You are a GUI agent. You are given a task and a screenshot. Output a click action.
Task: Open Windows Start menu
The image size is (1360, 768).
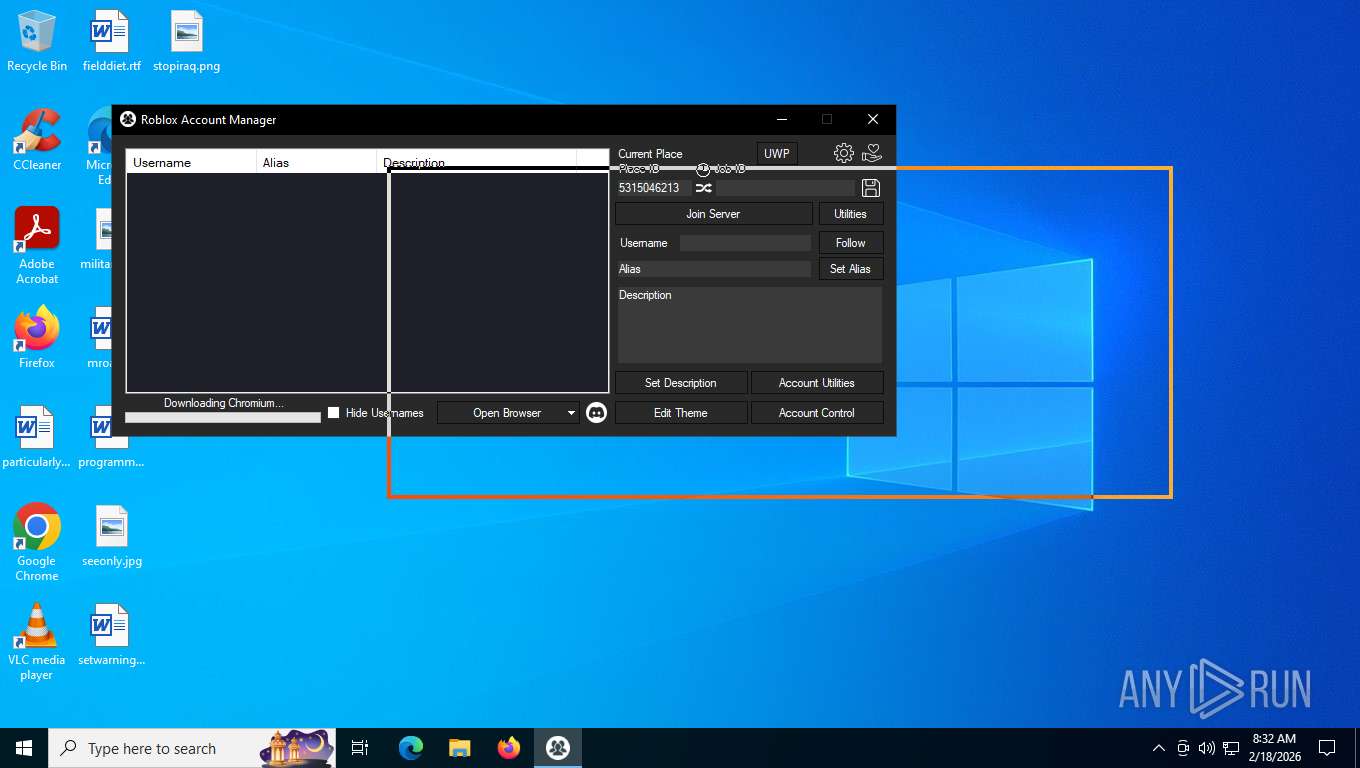coord(24,748)
